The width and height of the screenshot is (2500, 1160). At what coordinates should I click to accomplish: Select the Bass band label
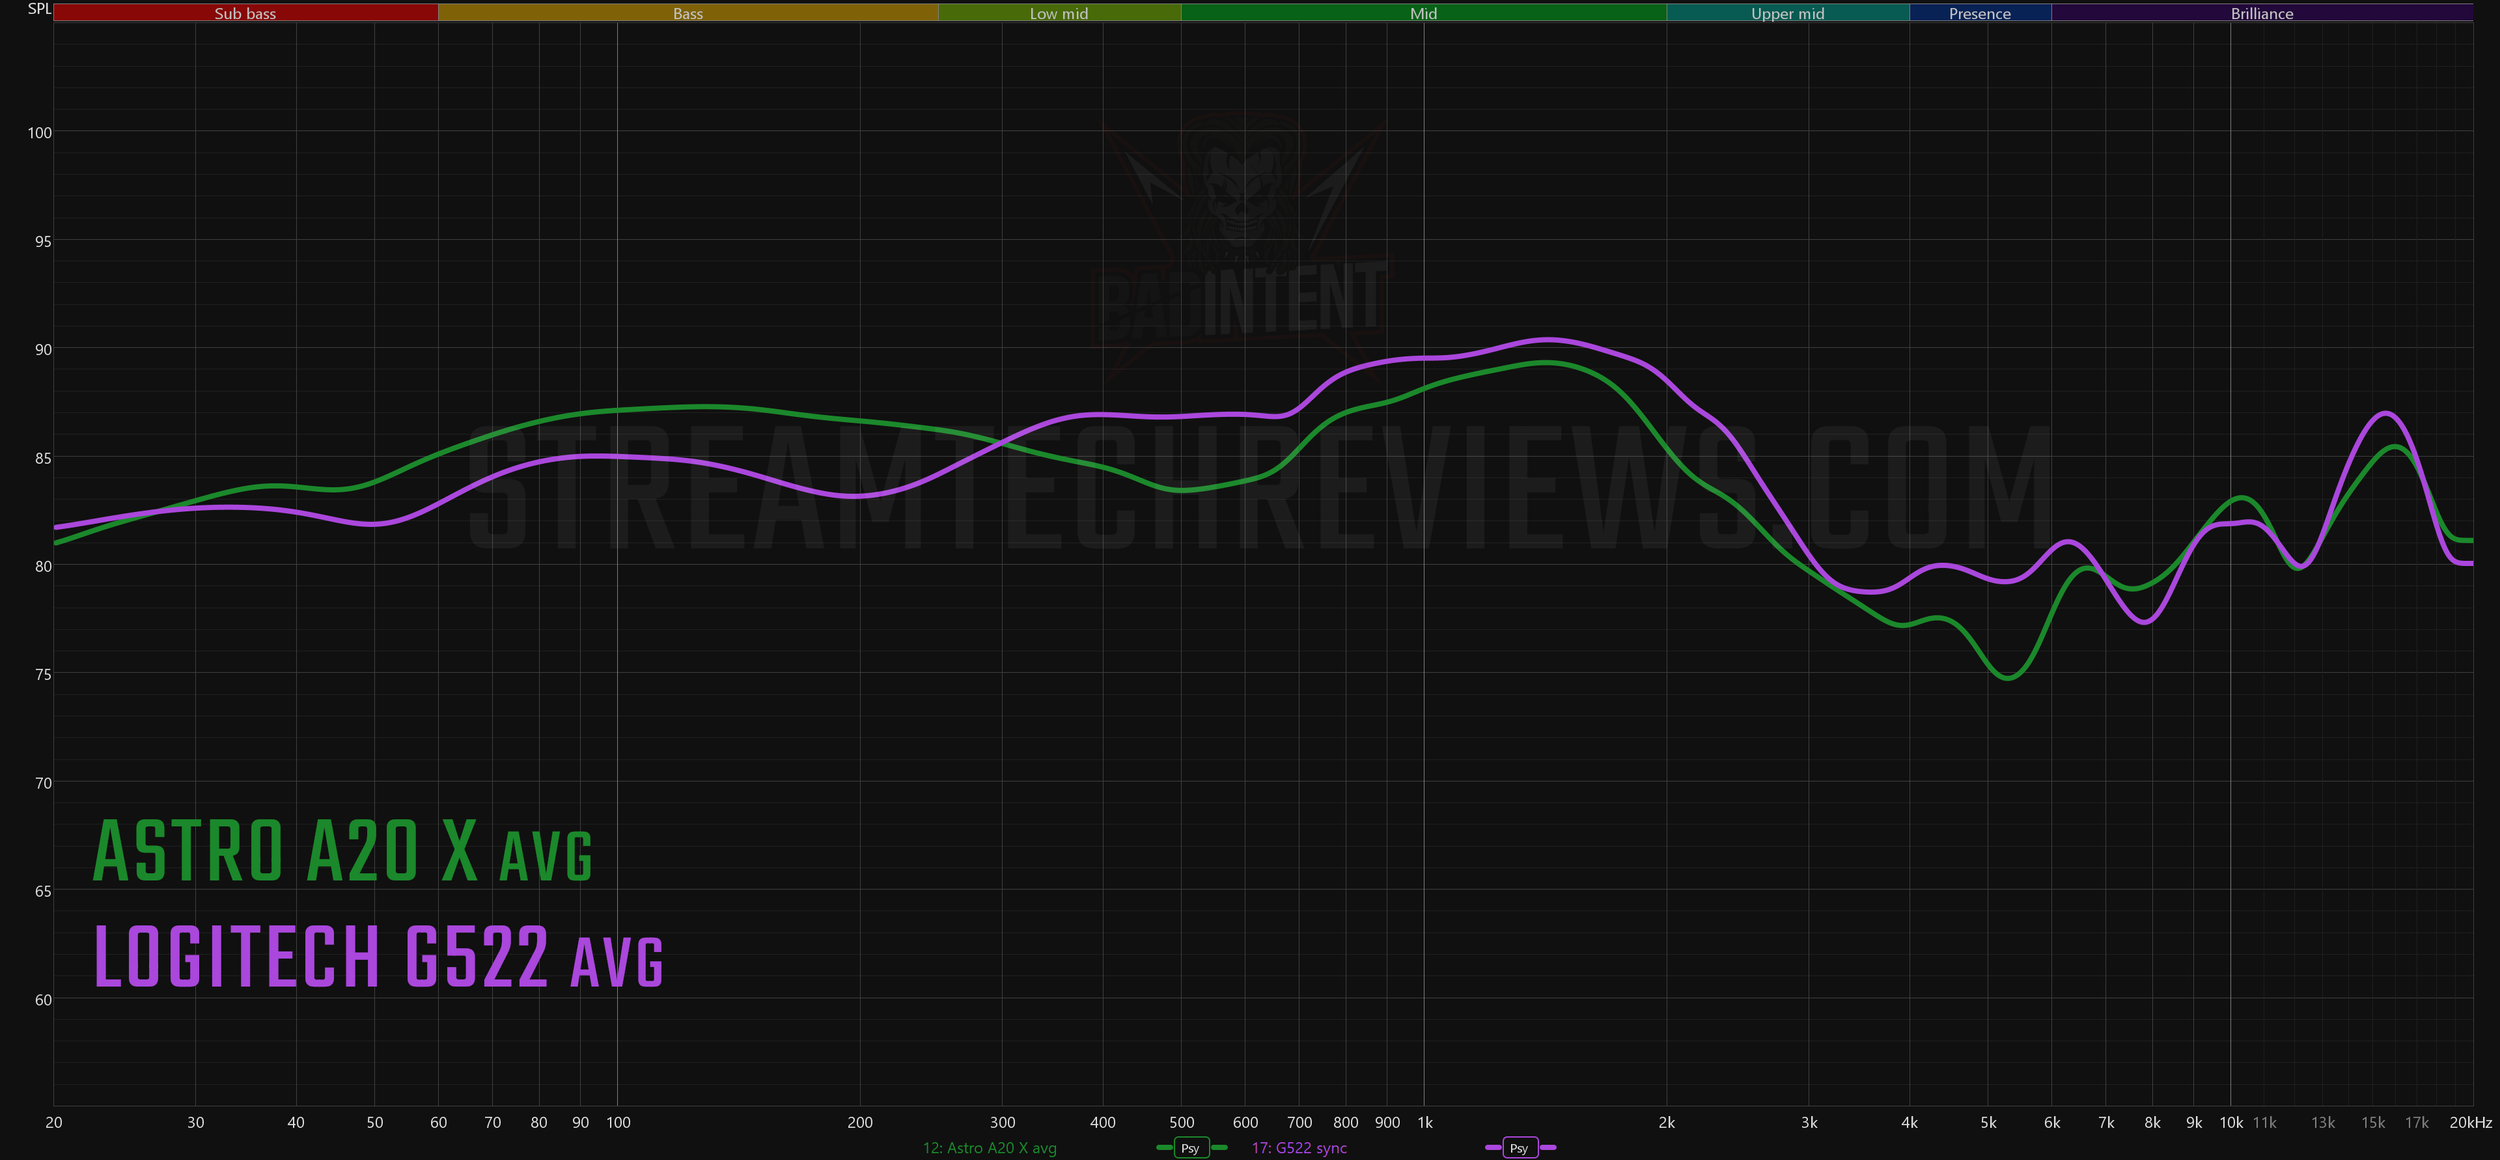688,13
